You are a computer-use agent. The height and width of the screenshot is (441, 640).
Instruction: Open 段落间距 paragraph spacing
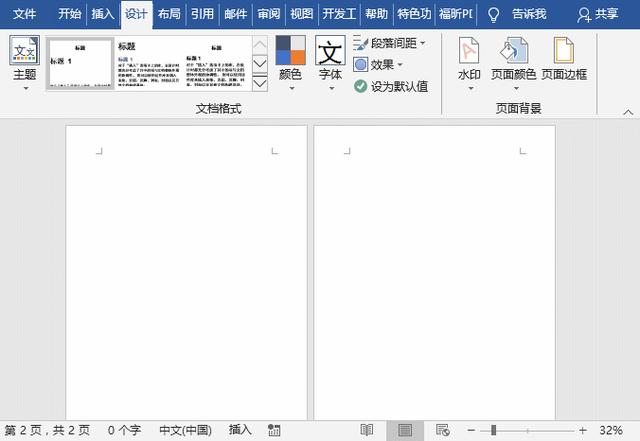[x=389, y=43]
